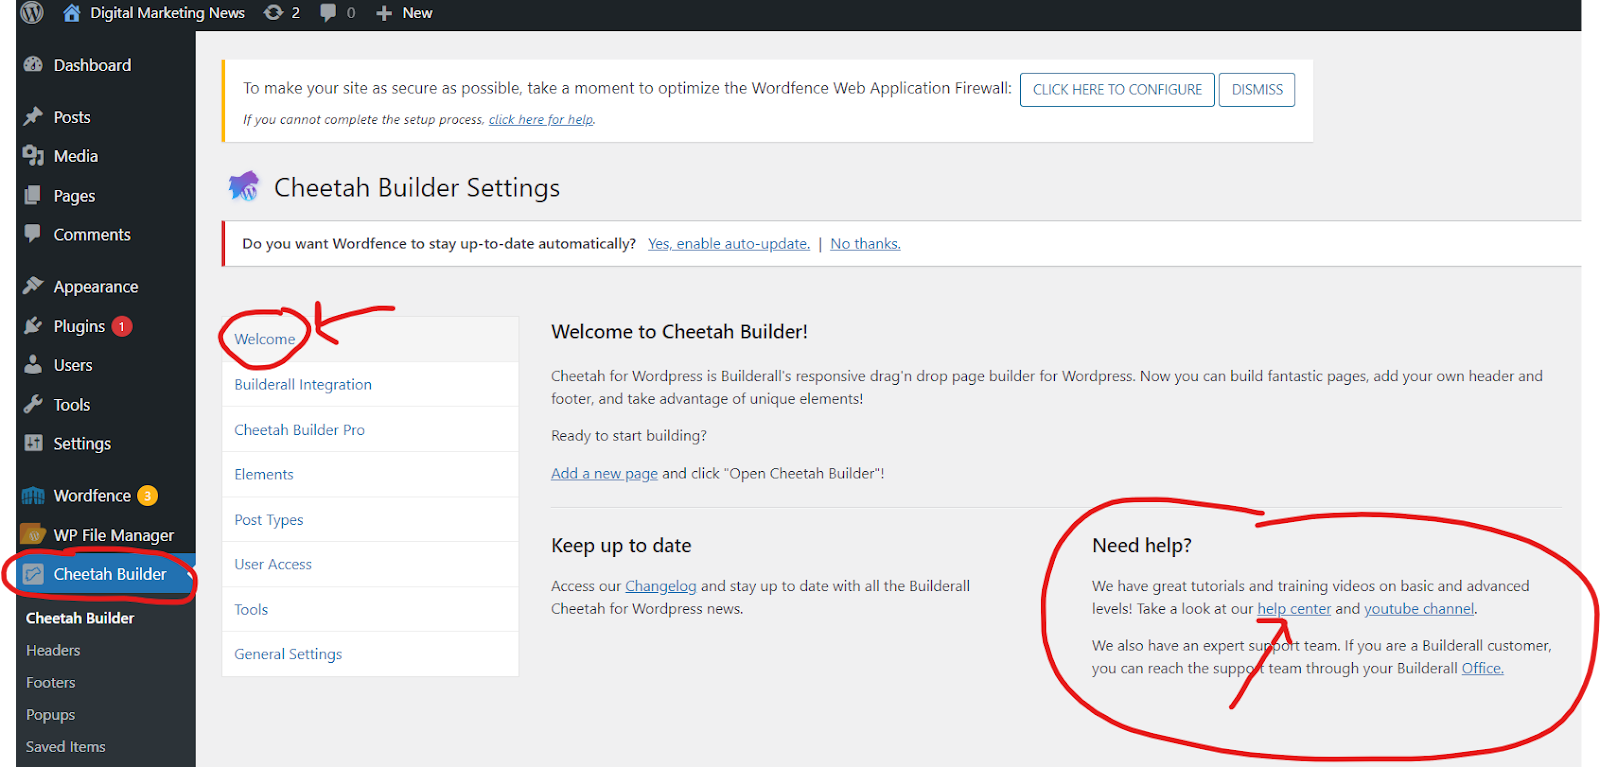Open the updates icon showing 2
This screenshot has height=767, width=1600.
click(273, 13)
